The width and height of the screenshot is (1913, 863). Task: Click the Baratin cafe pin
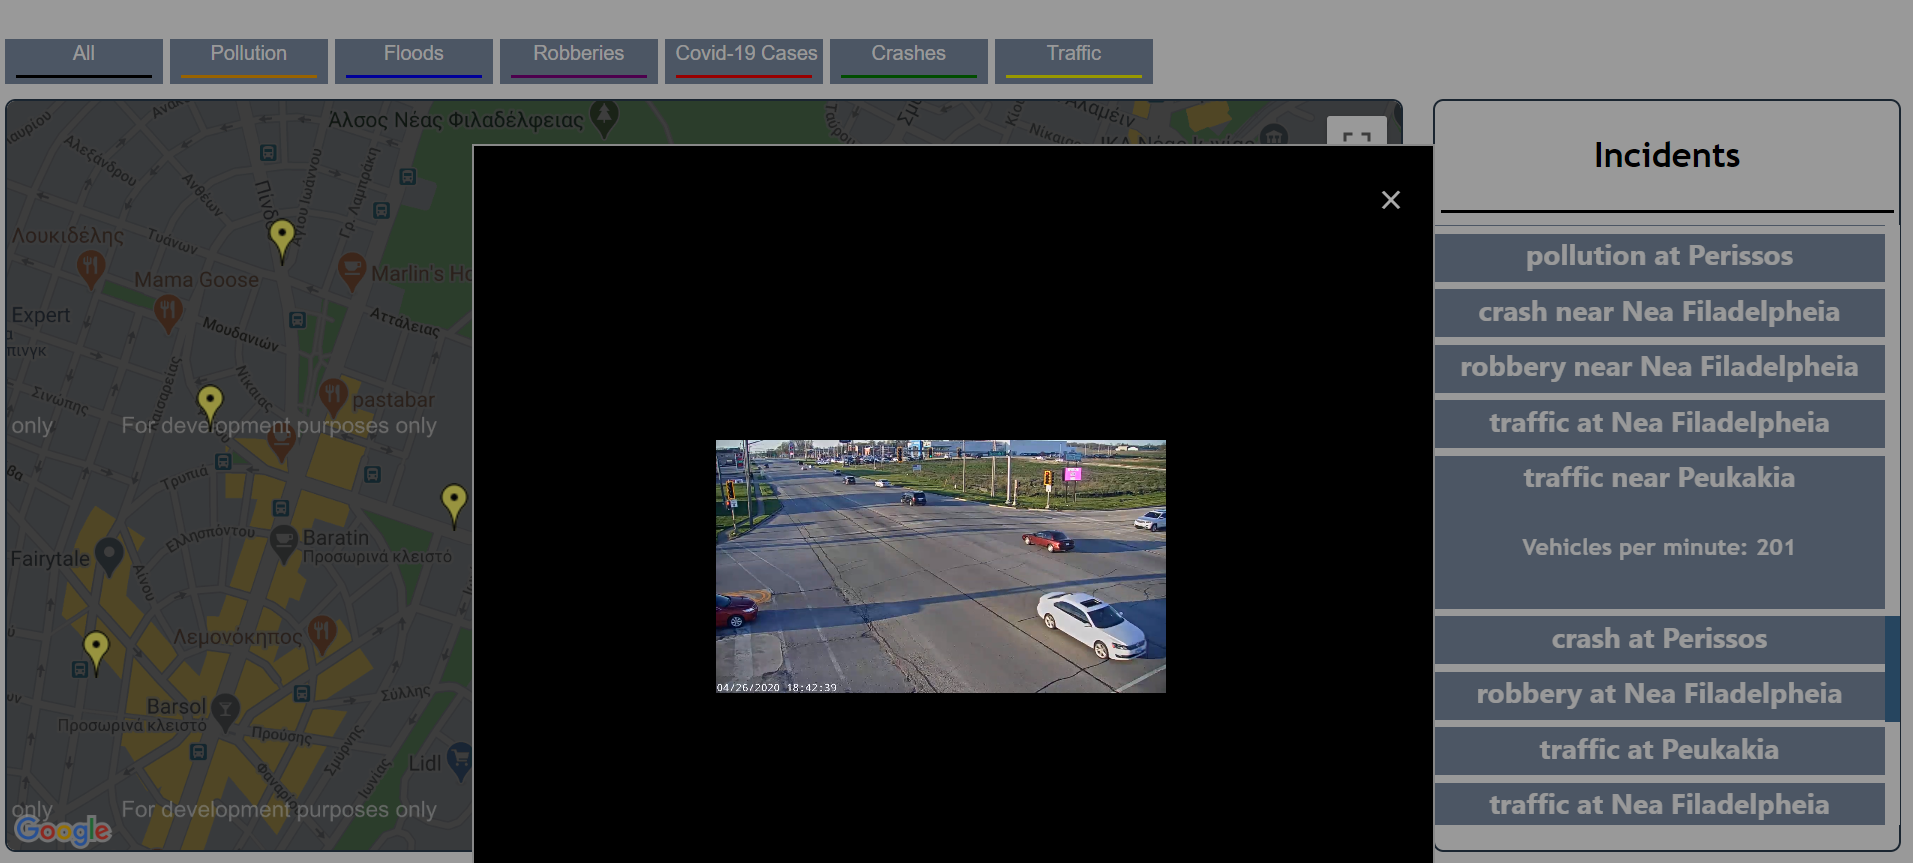point(284,543)
